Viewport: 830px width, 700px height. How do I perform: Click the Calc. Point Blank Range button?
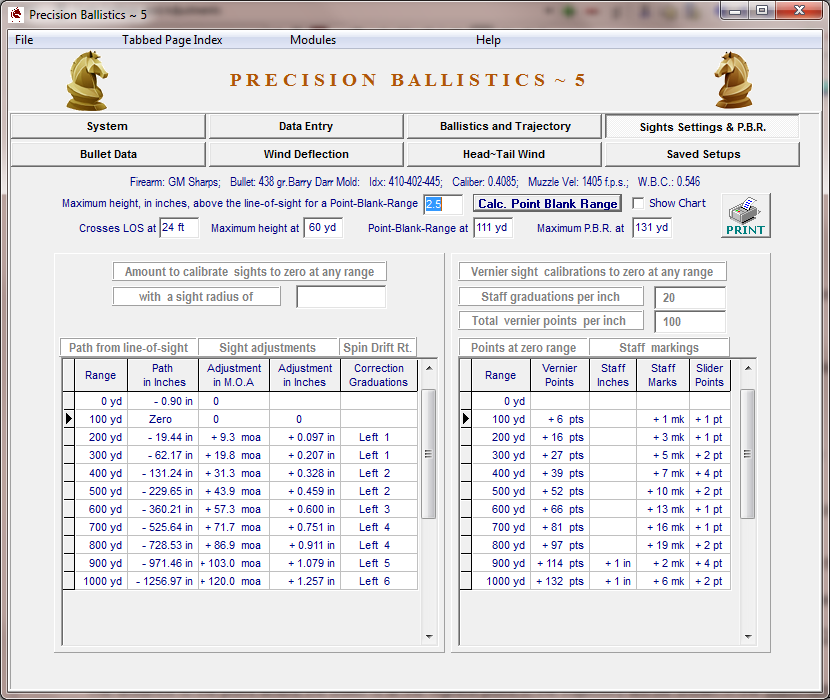[547, 204]
